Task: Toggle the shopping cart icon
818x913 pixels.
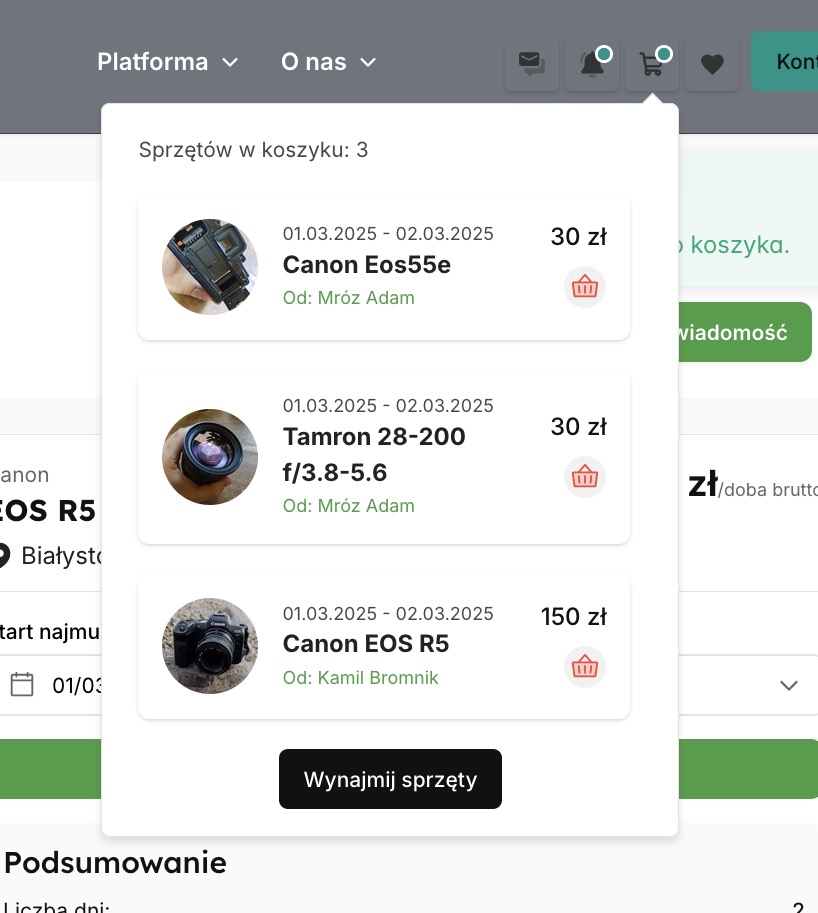Action: [x=652, y=64]
